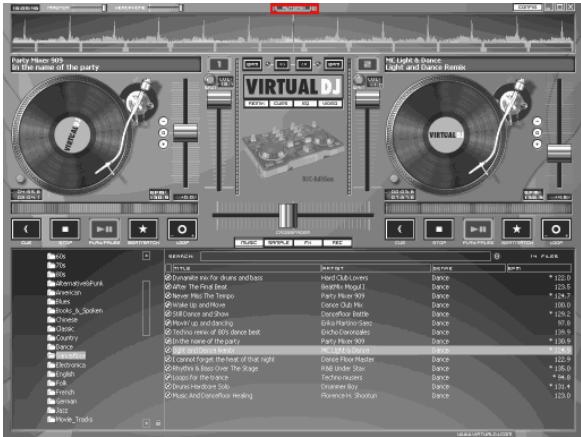Click the left turntable vinyl platter

(72, 135)
